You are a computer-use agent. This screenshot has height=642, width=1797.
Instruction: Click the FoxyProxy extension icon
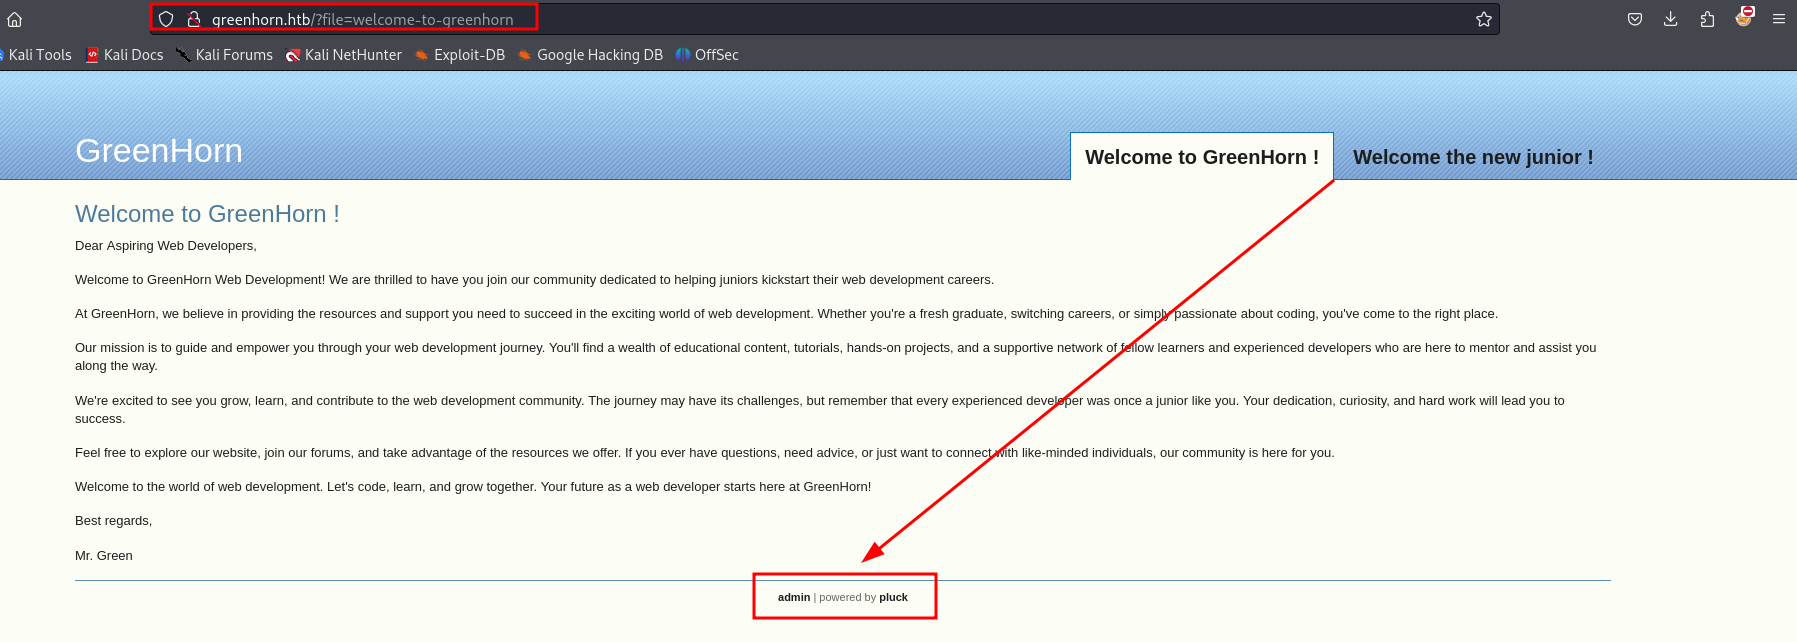(x=1744, y=17)
